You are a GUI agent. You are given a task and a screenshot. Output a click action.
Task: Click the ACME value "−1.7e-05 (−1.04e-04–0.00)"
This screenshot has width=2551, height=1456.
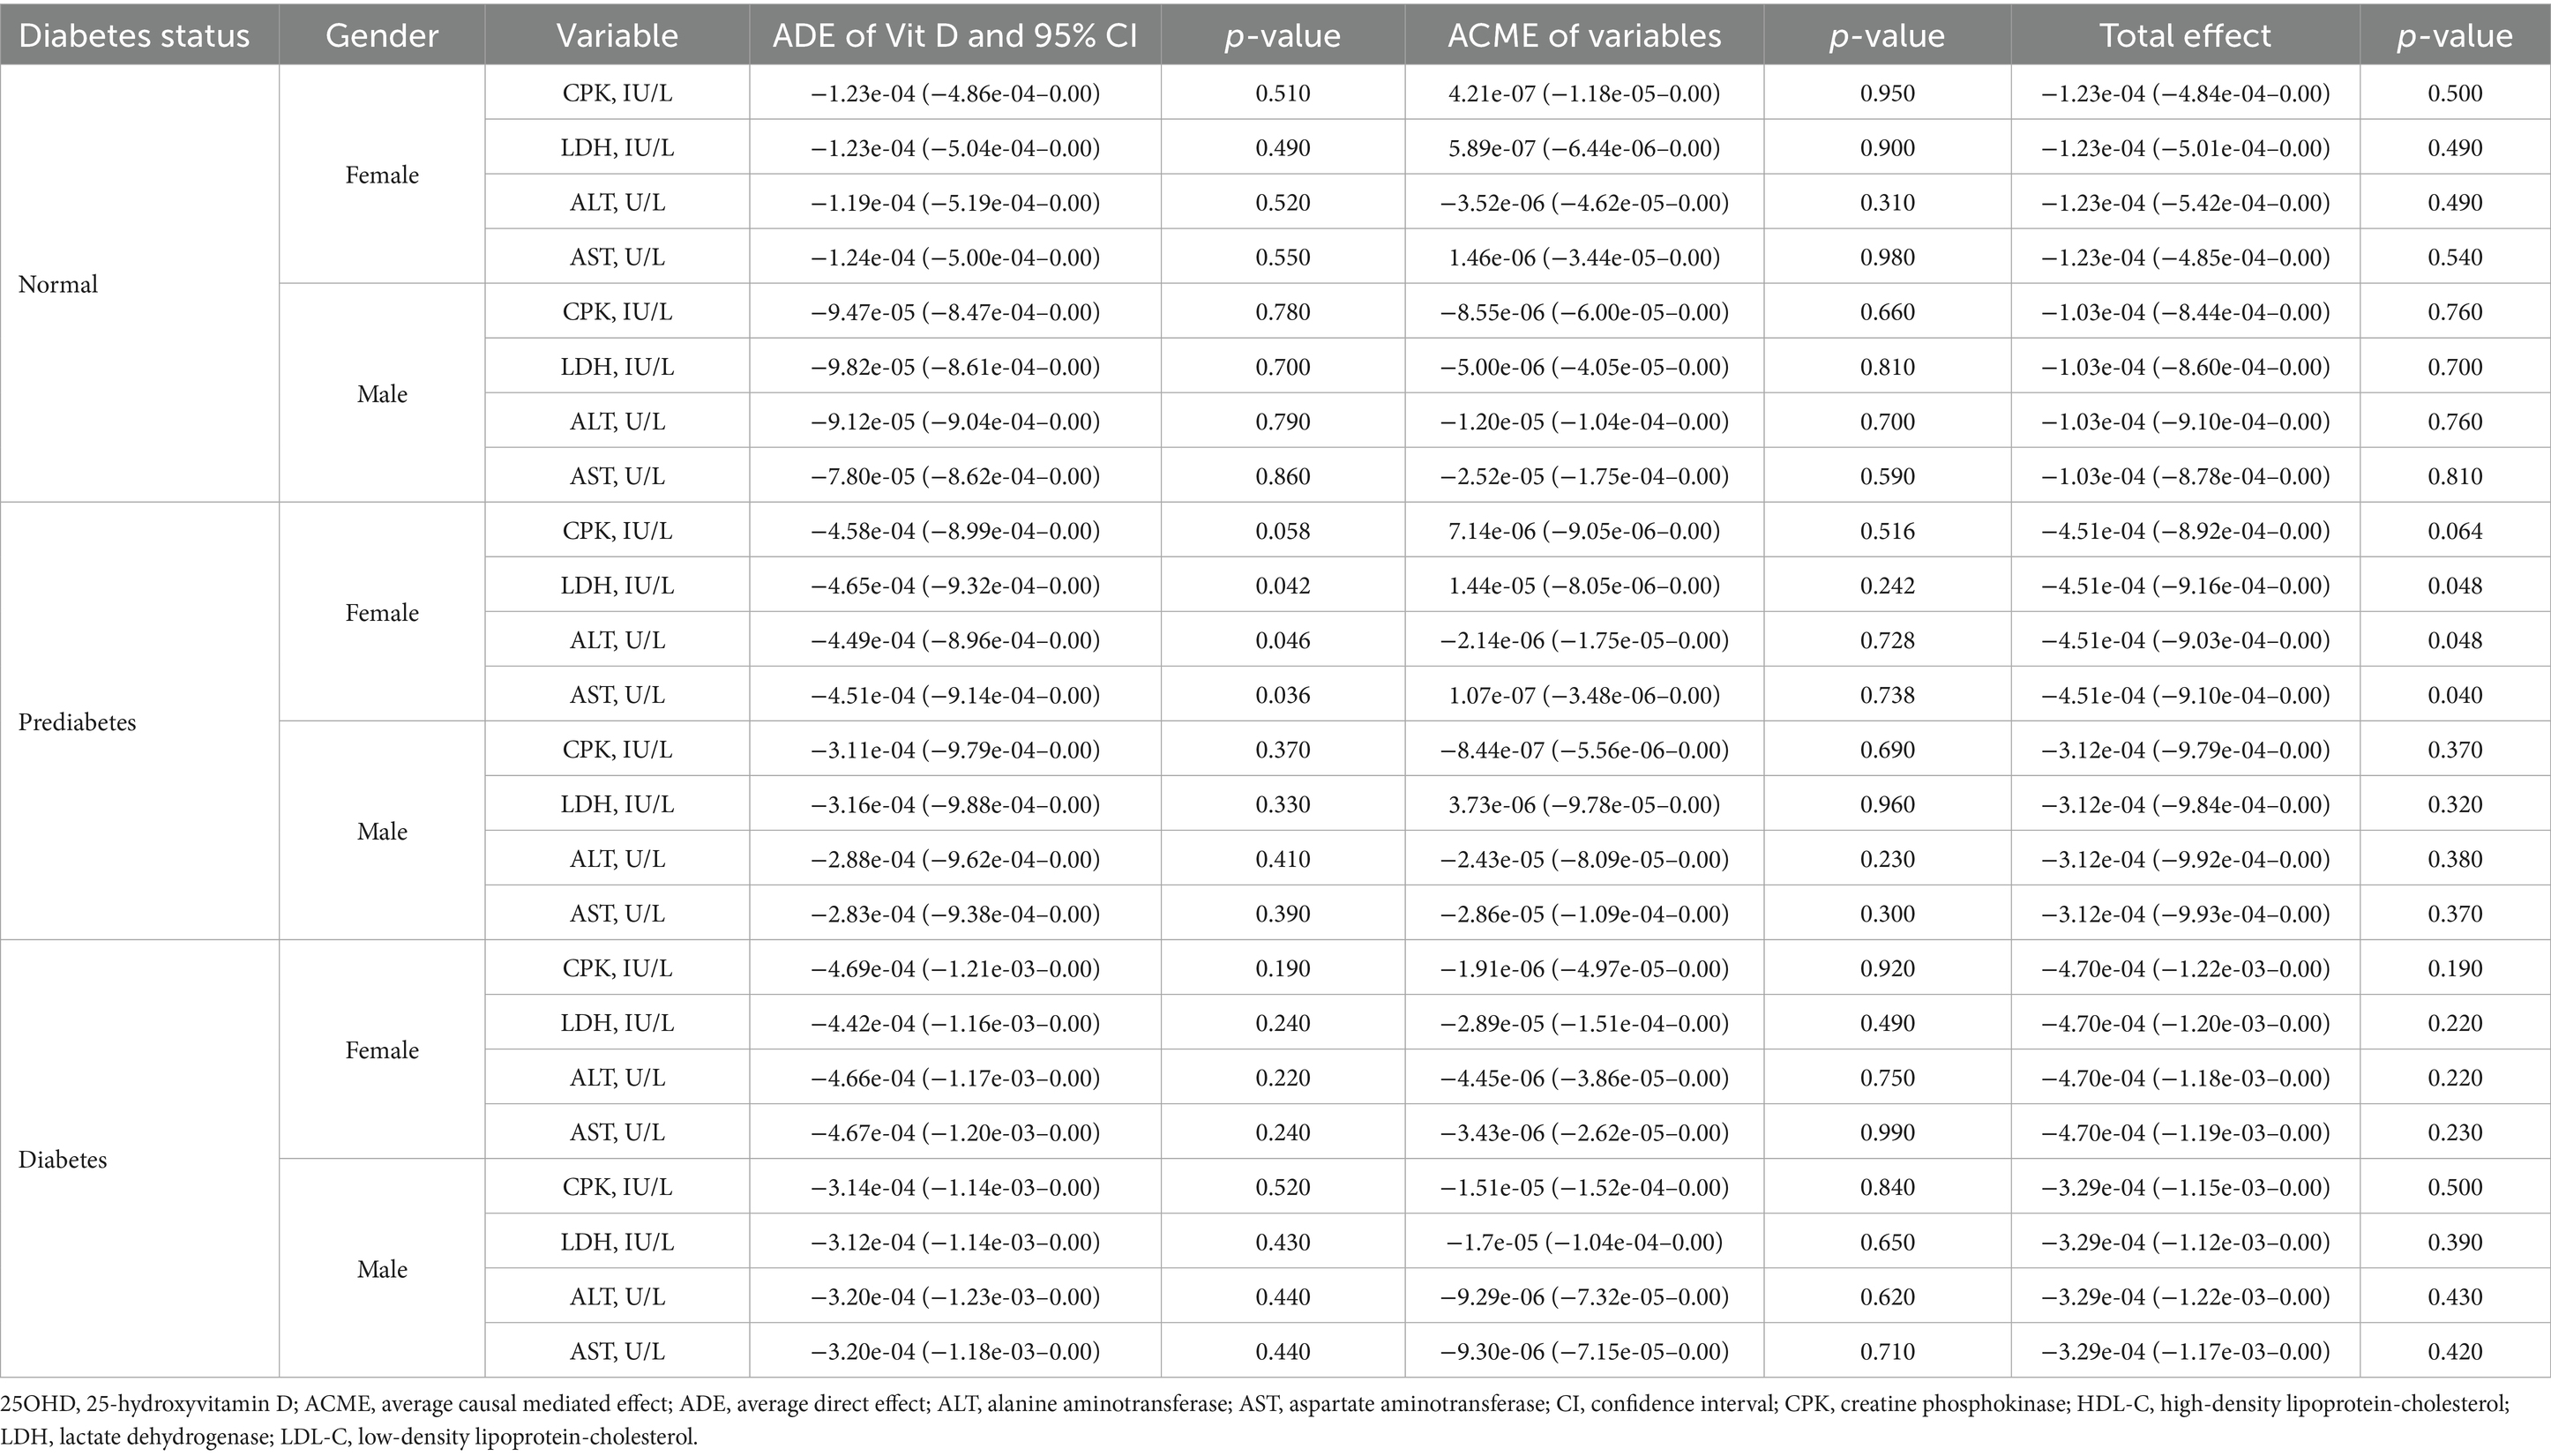(x=1584, y=1242)
